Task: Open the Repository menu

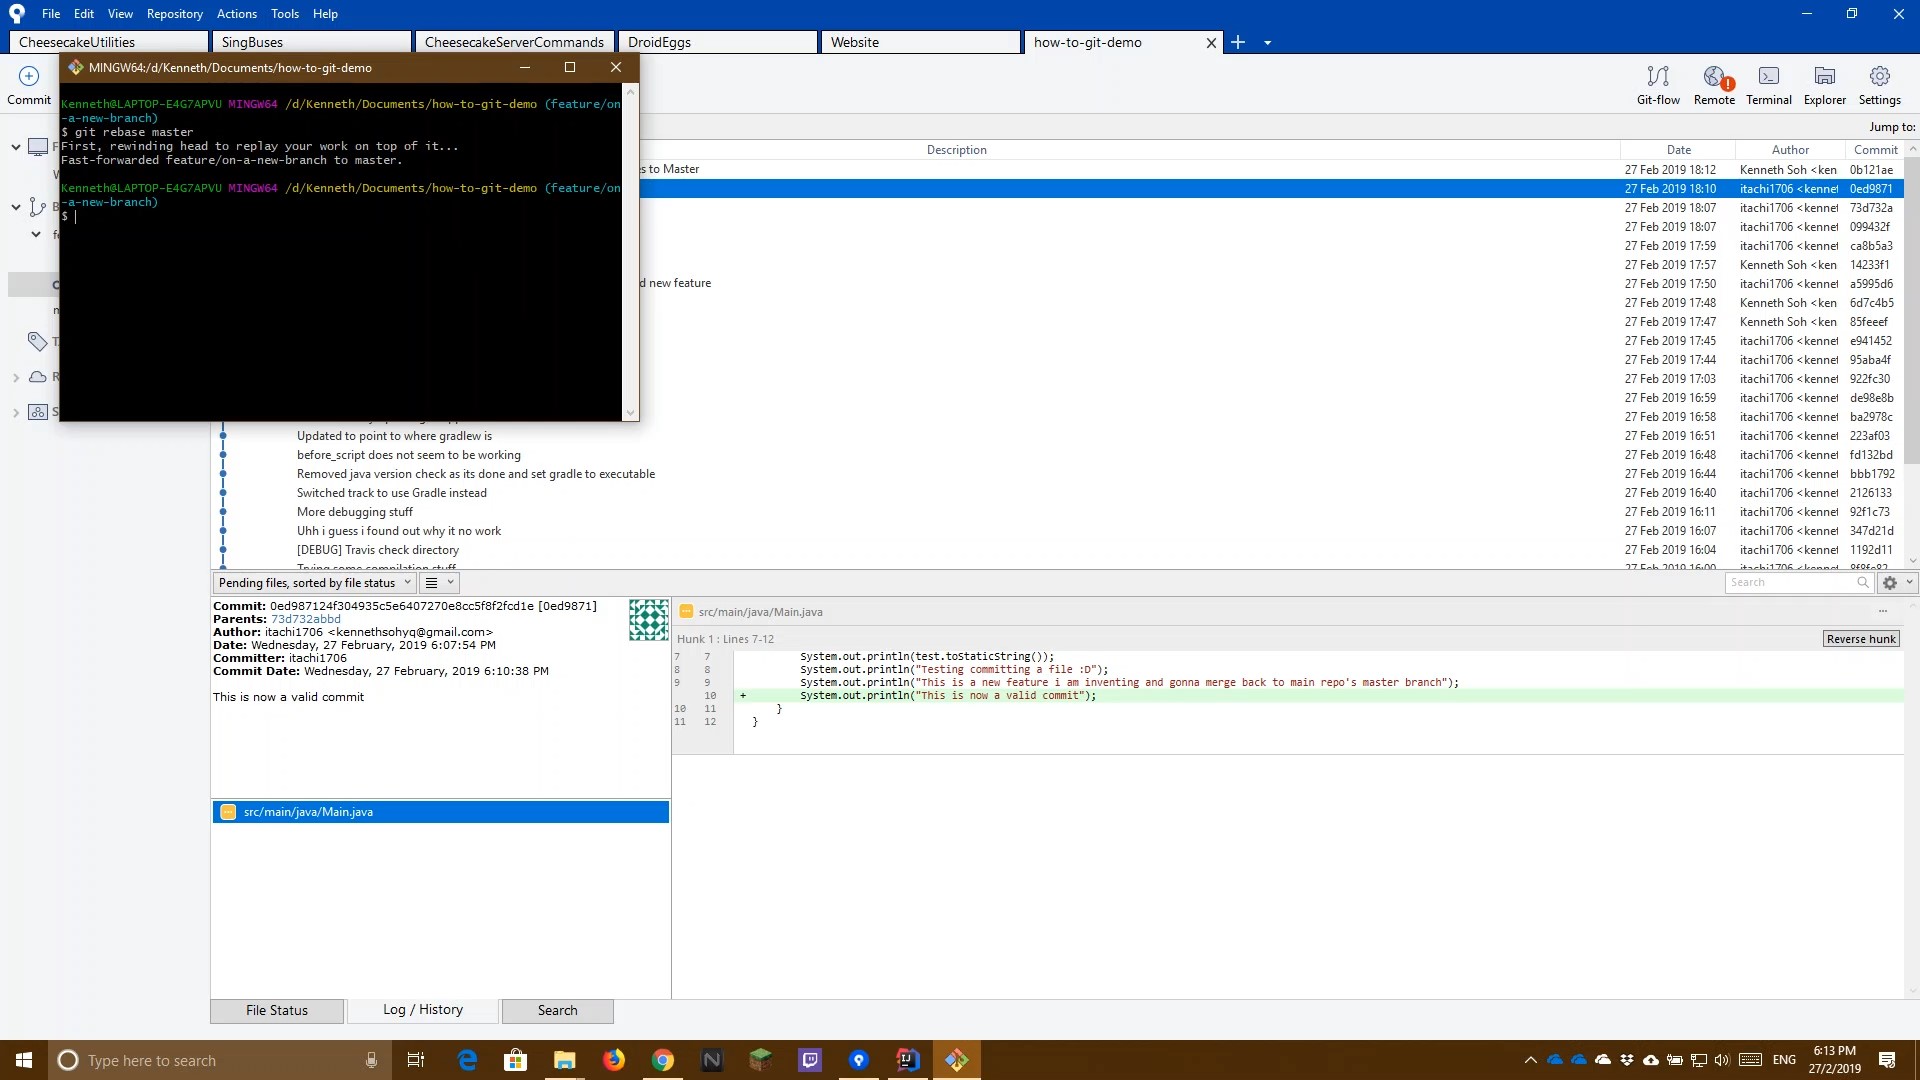Action: (174, 14)
